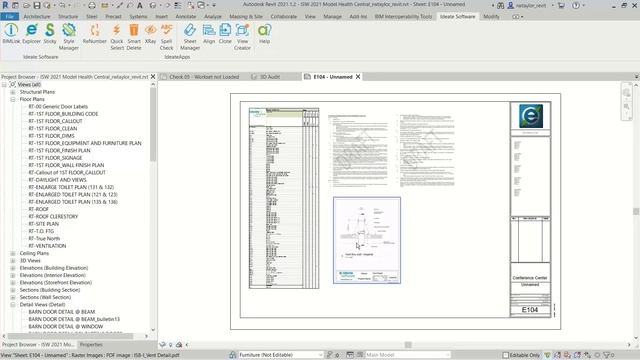Click the drawing area horizontal scrollbar thumb
This screenshot has height=360, width=640.
point(408,345)
